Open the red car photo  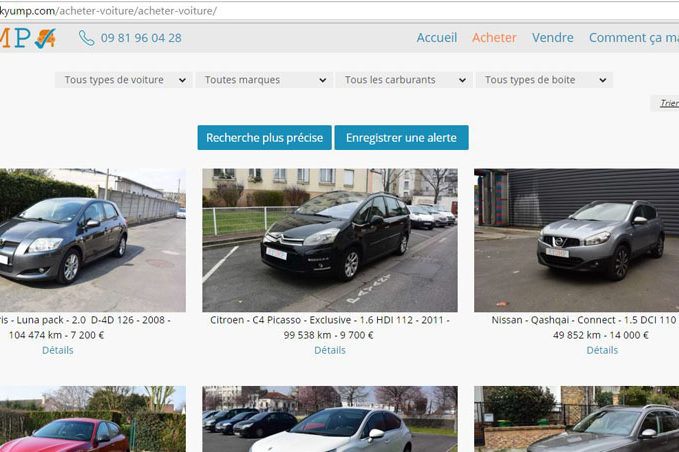click(x=93, y=419)
